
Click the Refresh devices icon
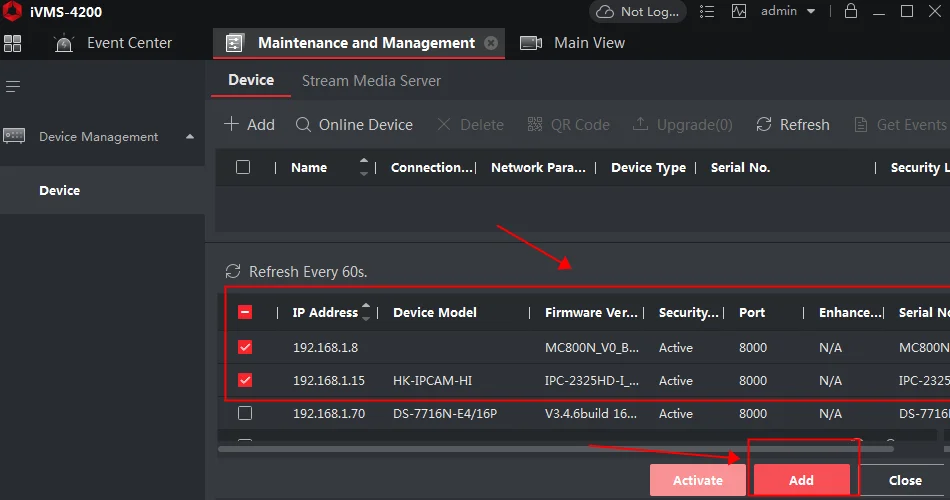(x=764, y=125)
